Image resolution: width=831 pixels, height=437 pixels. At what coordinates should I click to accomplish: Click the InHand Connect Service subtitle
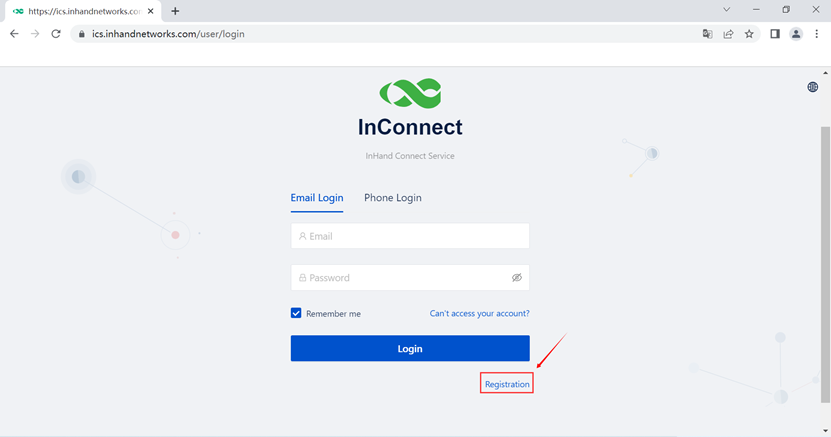410,156
